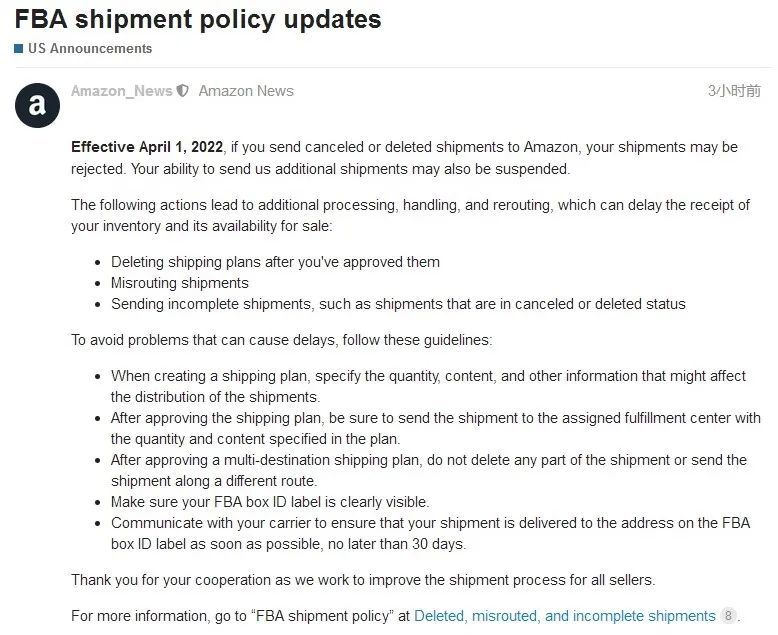This screenshot has width=778, height=635.
Task: Click the bold Effective April 1, 2022 text
Action: (147, 147)
